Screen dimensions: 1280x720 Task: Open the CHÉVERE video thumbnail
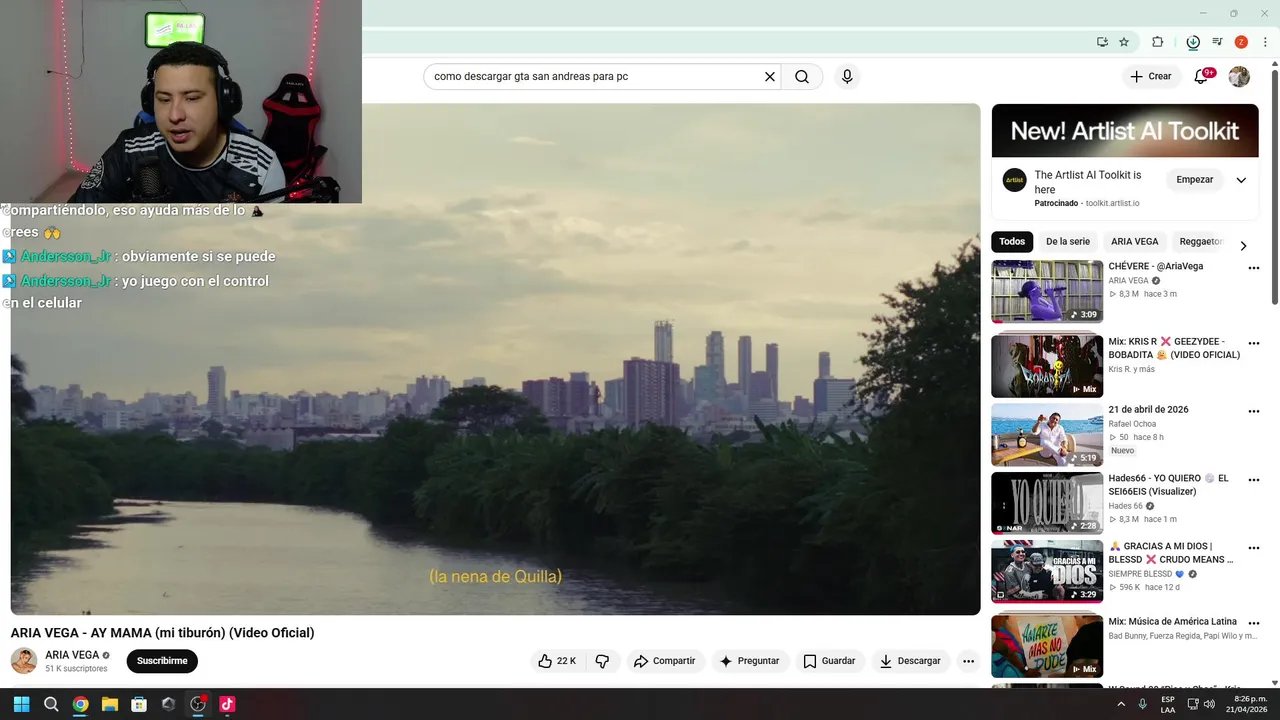pyautogui.click(x=1047, y=292)
